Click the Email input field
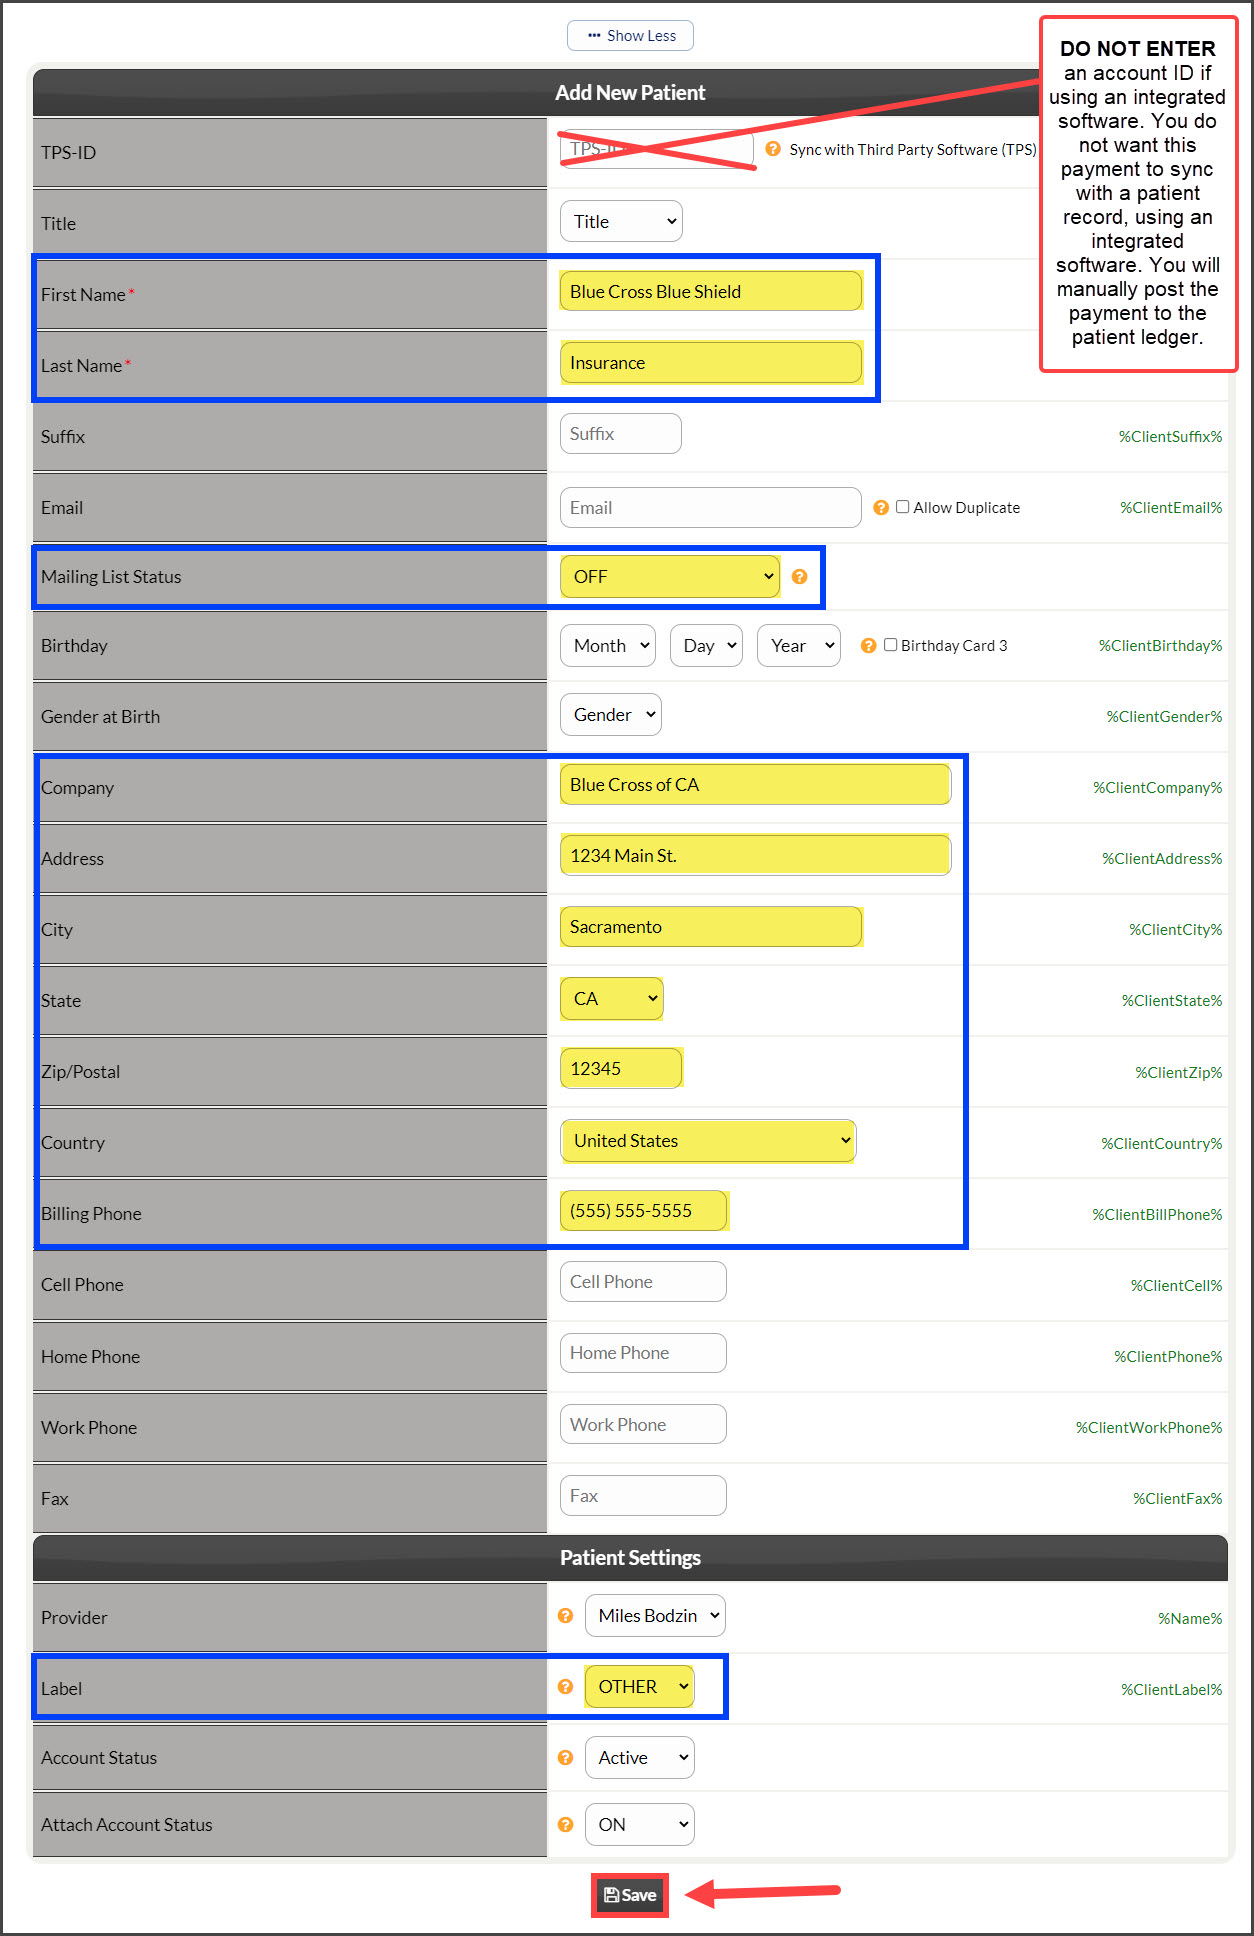 (x=711, y=508)
